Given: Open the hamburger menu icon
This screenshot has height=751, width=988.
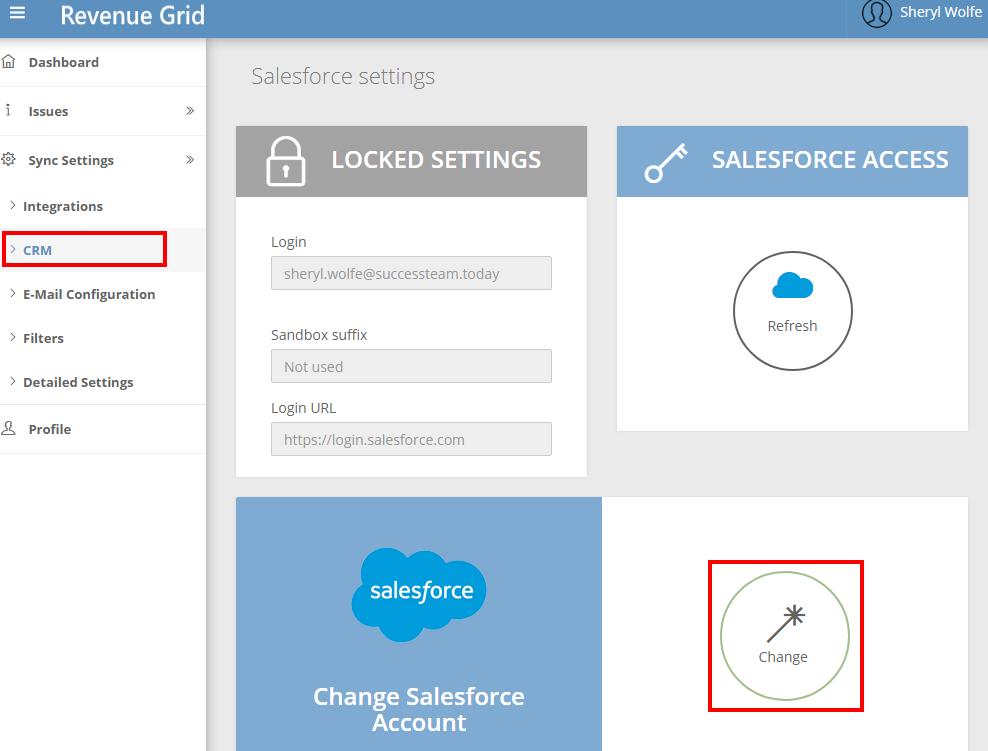Looking at the screenshot, I should (x=17, y=13).
